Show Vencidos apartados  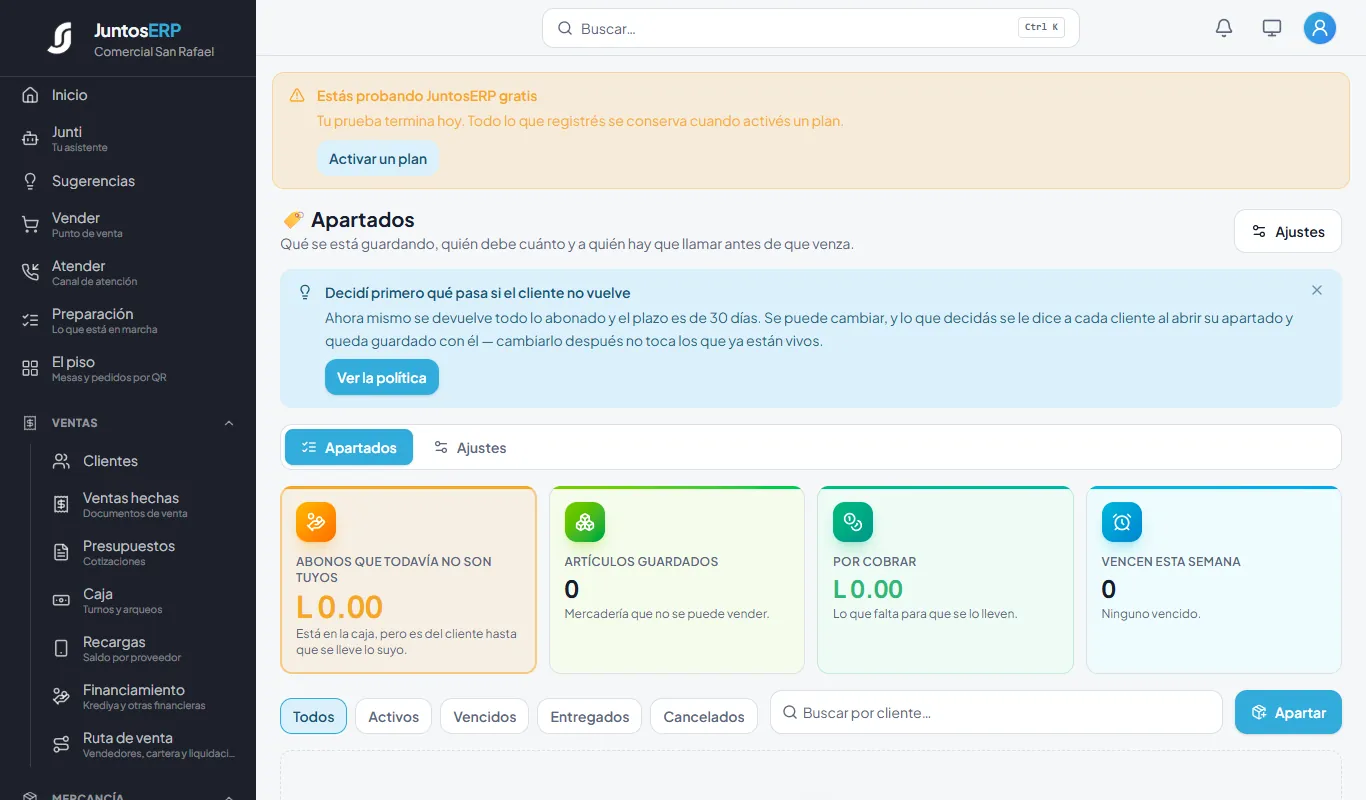[x=485, y=716]
